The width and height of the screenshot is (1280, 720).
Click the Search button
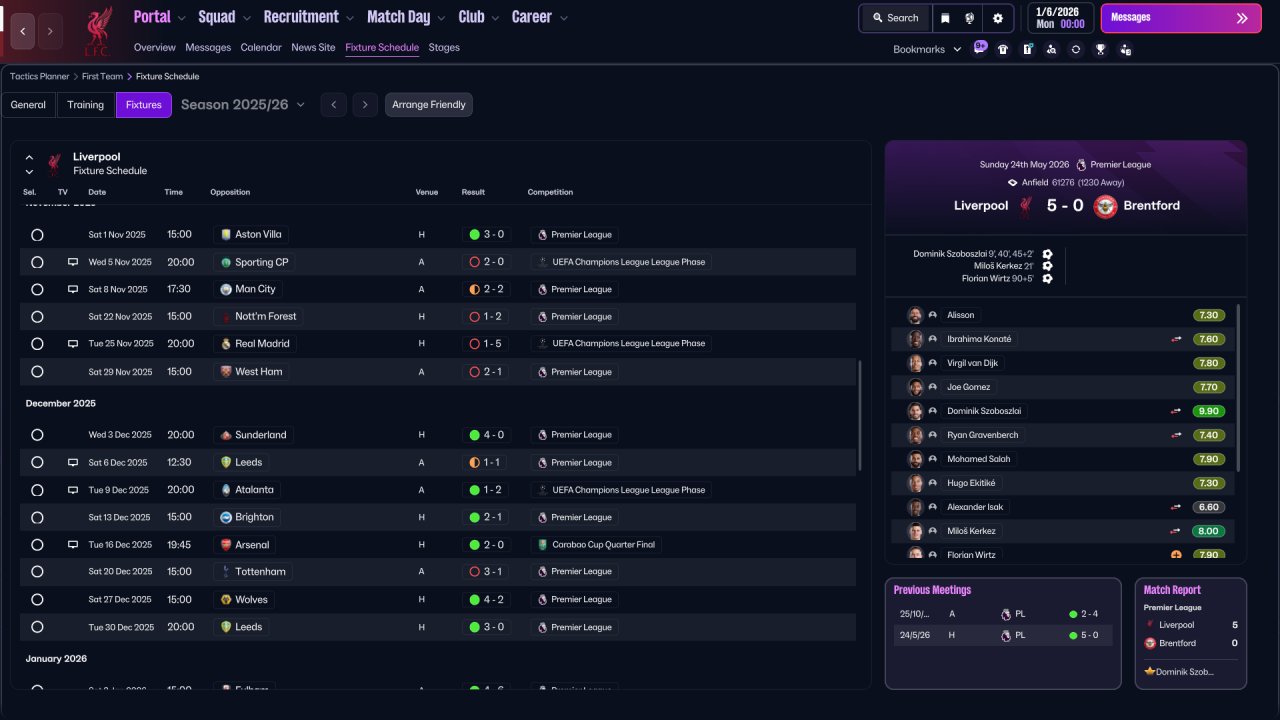[894, 18]
